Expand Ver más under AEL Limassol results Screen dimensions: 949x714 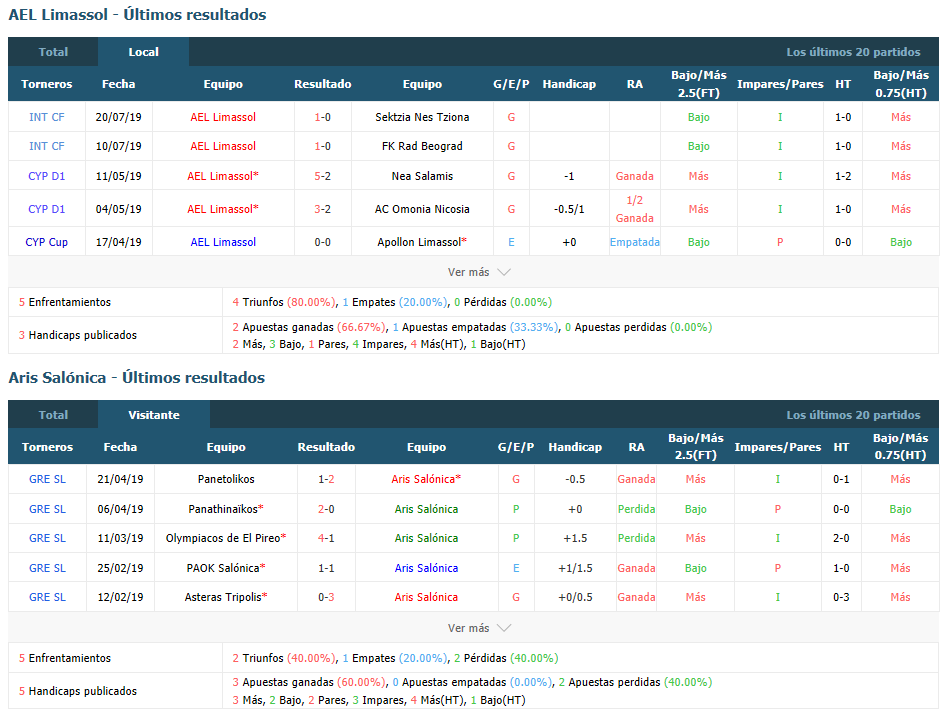click(x=479, y=272)
